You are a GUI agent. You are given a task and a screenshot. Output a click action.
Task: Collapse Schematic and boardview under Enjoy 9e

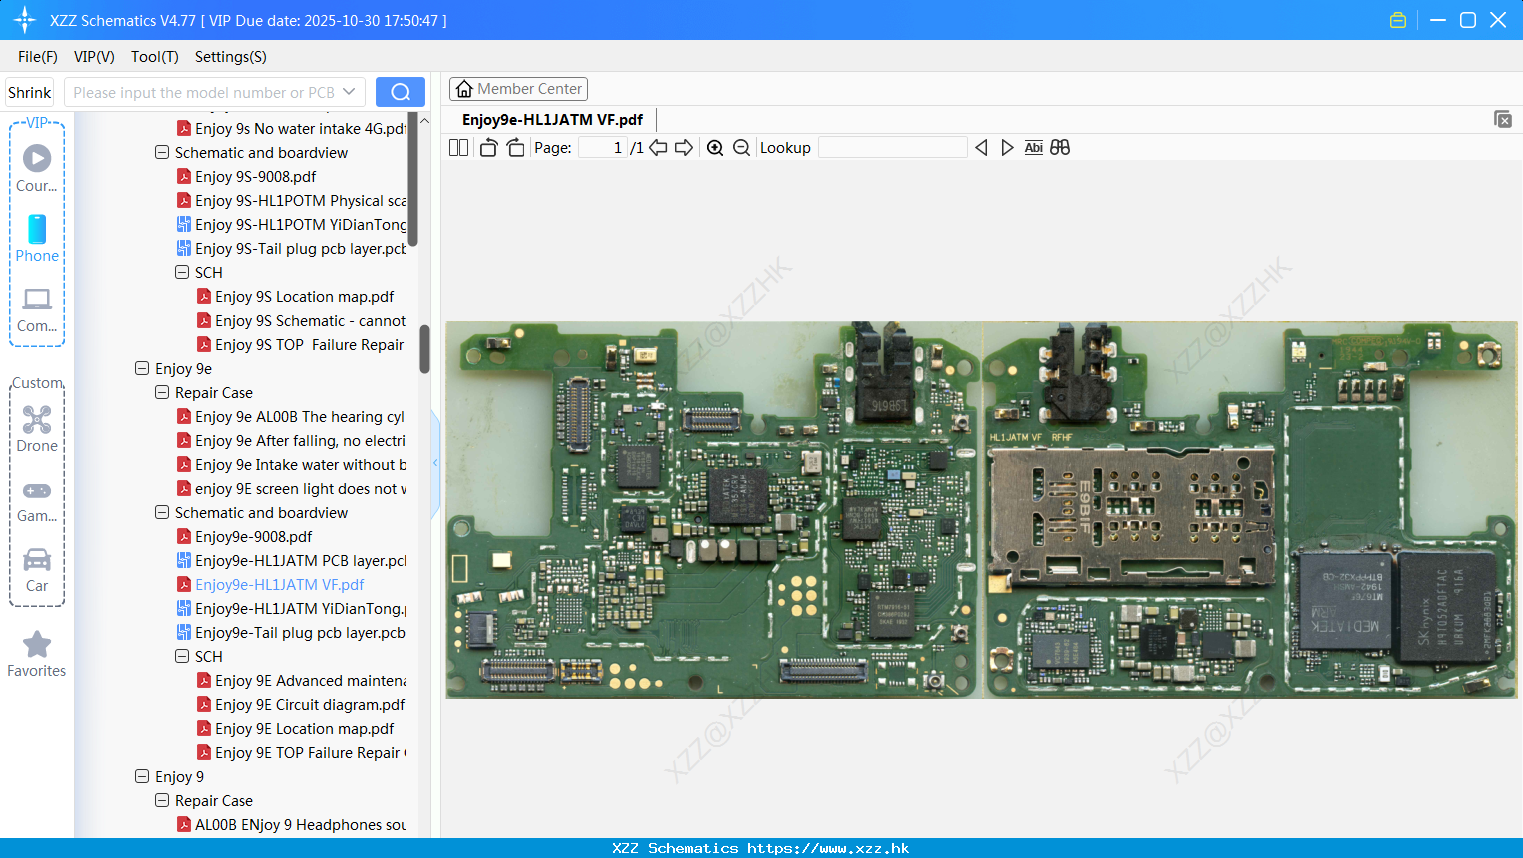pos(162,512)
